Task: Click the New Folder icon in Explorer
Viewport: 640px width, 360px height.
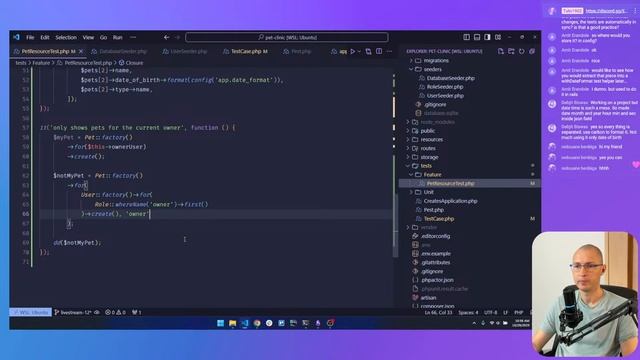Action: pyautogui.click(x=511, y=51)
